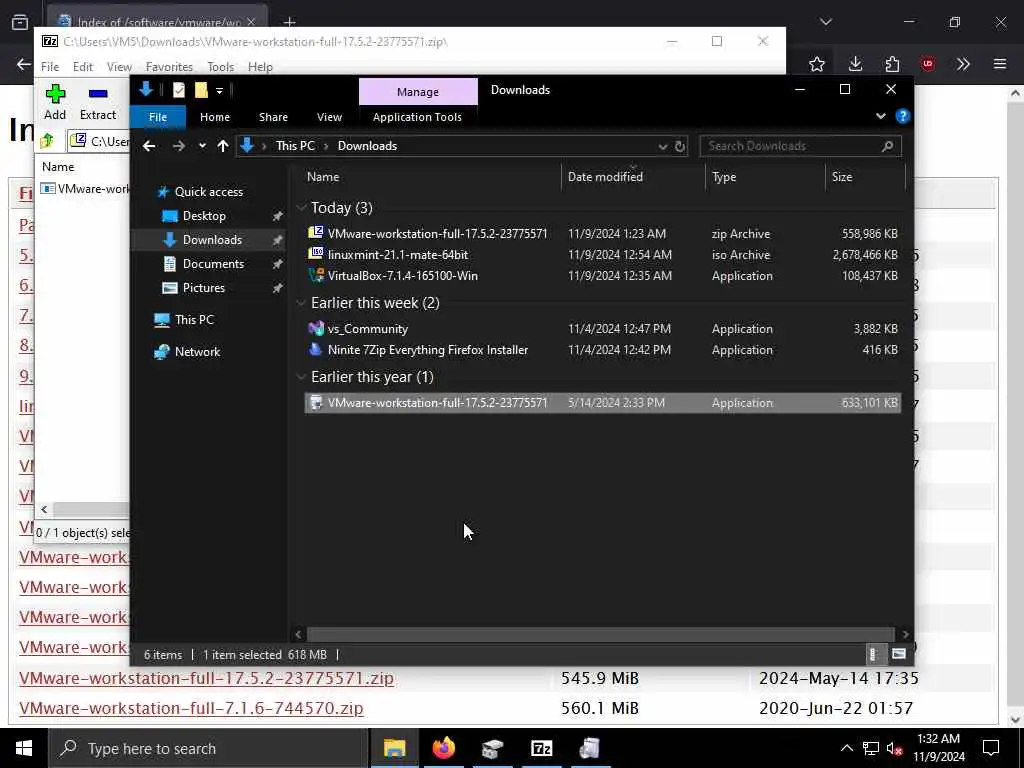Select Documents in navigation pane
This screenshot has width=1024, height=768.
click(x=213, y=264)
